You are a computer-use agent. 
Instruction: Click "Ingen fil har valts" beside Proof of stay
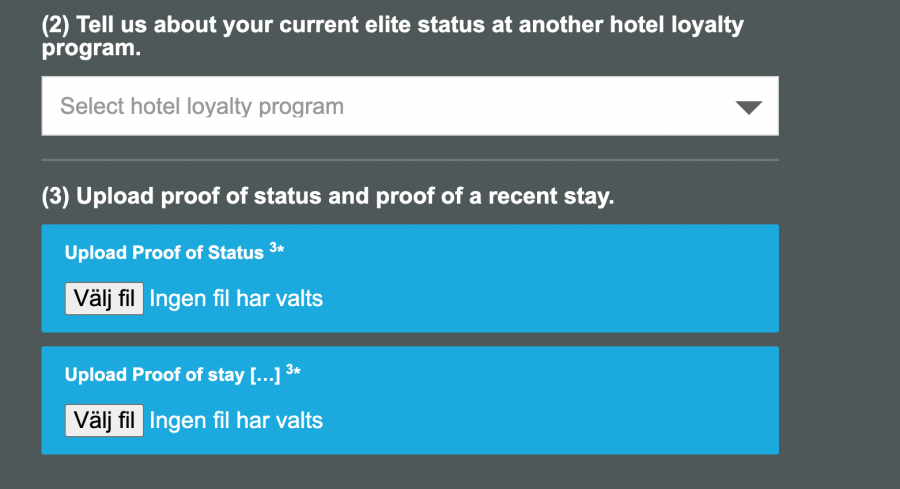click(x=236, y=420)
